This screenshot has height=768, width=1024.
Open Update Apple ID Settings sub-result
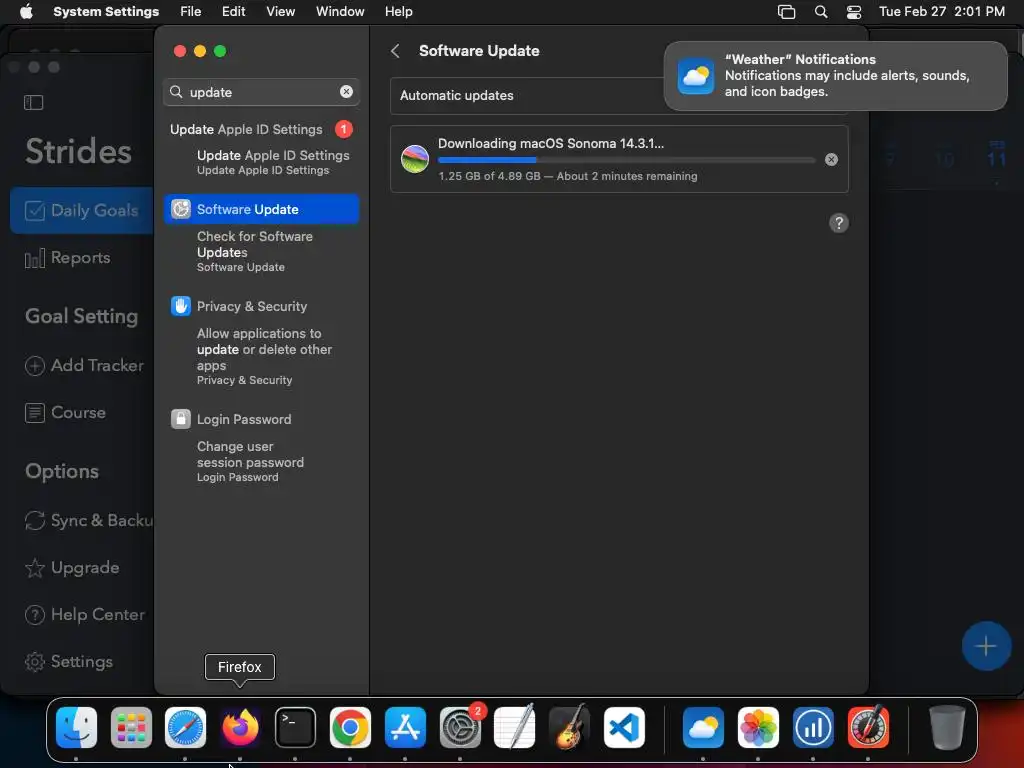273,162
